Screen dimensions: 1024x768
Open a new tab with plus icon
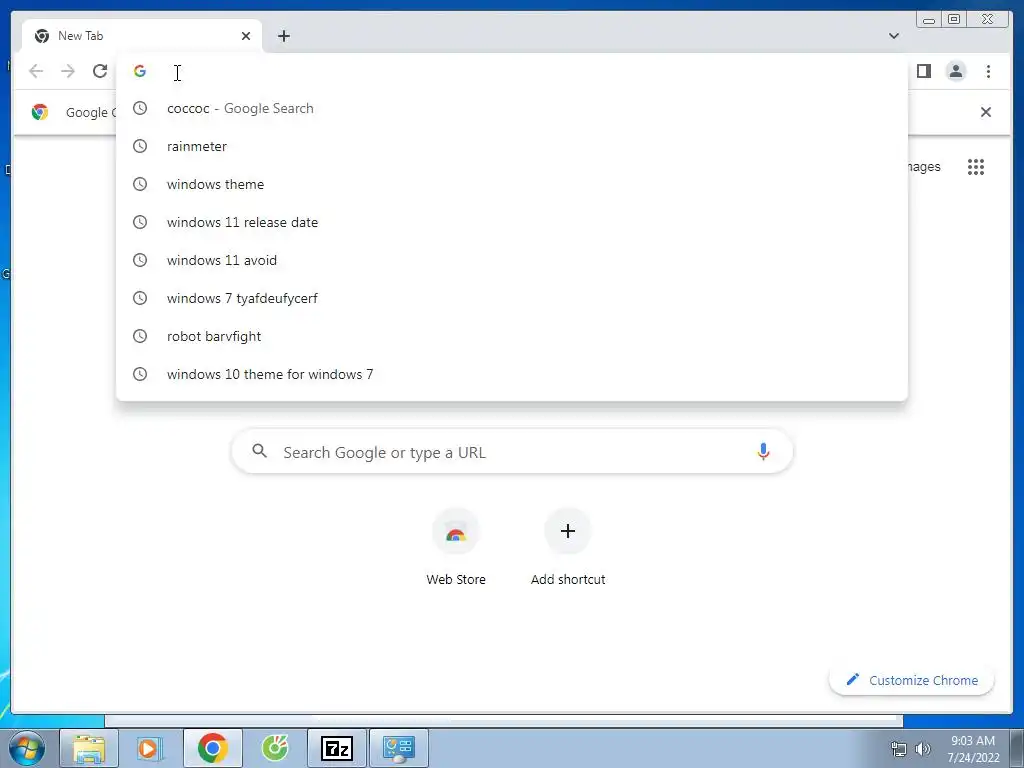pyautogui.click(x=283, y=36)
